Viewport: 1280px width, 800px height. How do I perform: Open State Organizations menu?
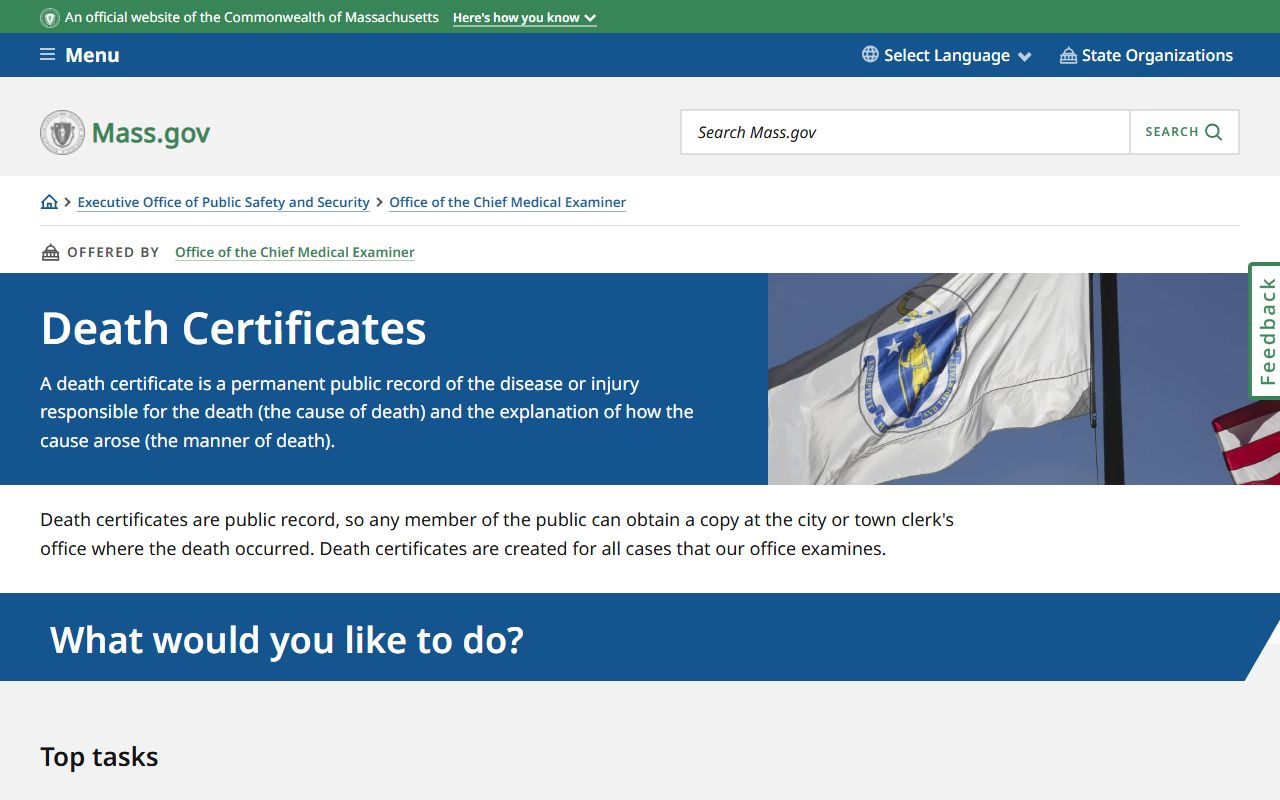click(1146, 55)
